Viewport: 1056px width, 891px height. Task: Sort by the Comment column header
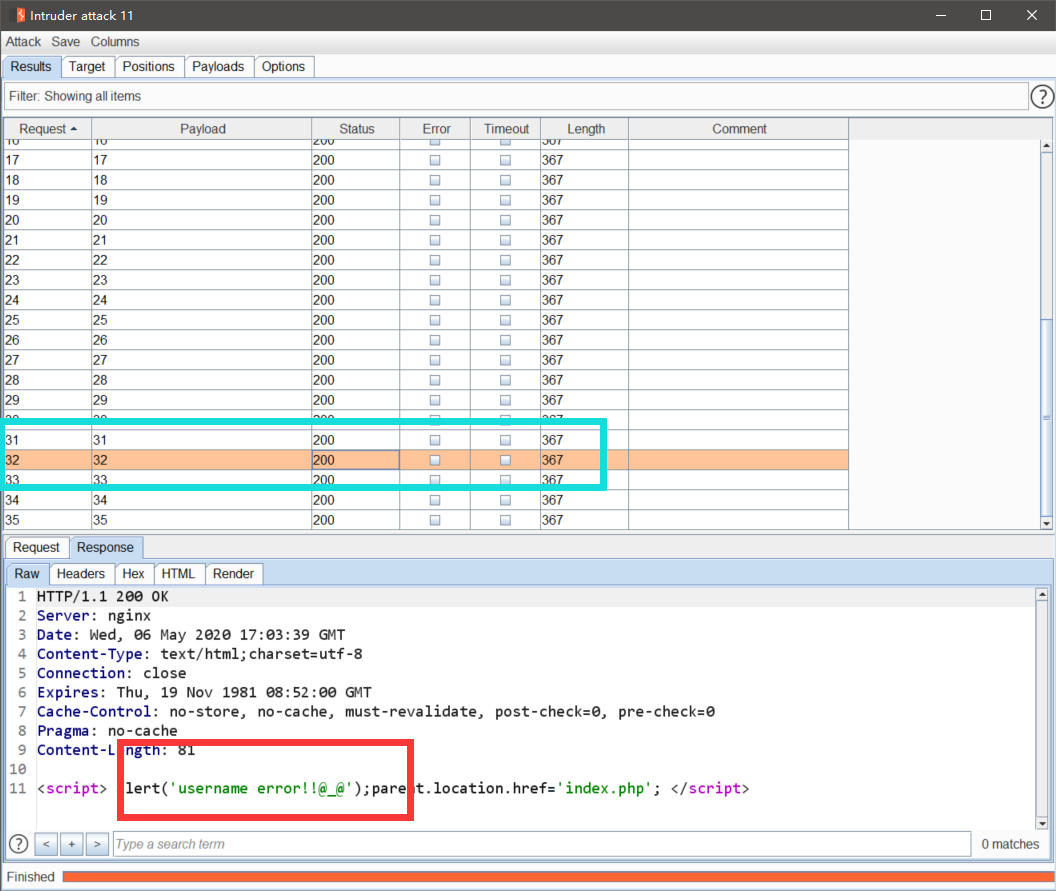(x=739, y=129)
